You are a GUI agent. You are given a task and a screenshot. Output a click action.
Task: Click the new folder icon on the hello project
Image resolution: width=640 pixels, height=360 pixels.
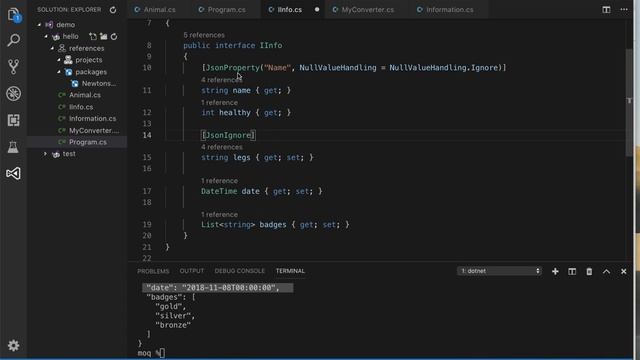click(104, 37)
